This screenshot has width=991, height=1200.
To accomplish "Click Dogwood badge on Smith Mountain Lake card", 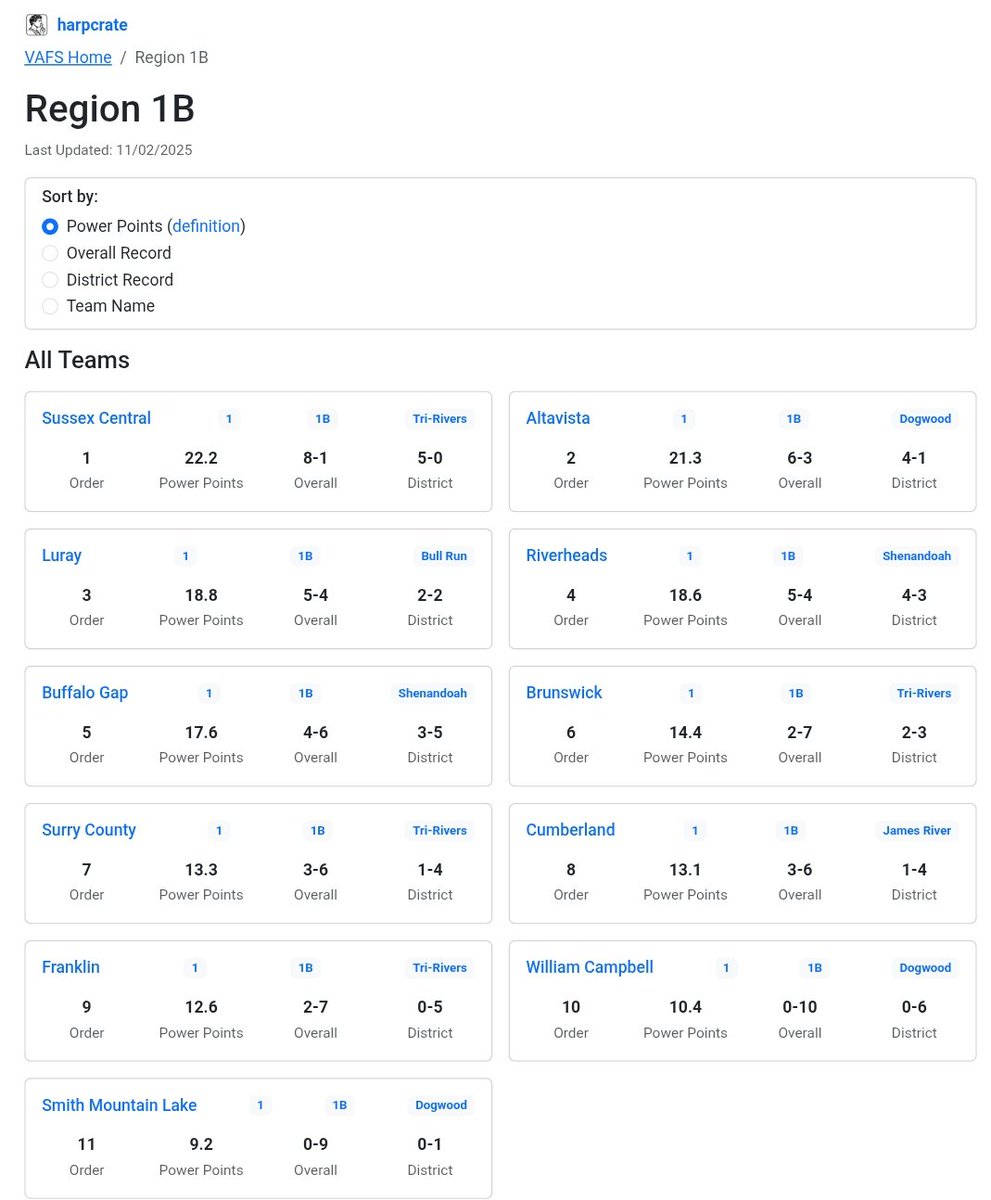I will point(441,1106).
